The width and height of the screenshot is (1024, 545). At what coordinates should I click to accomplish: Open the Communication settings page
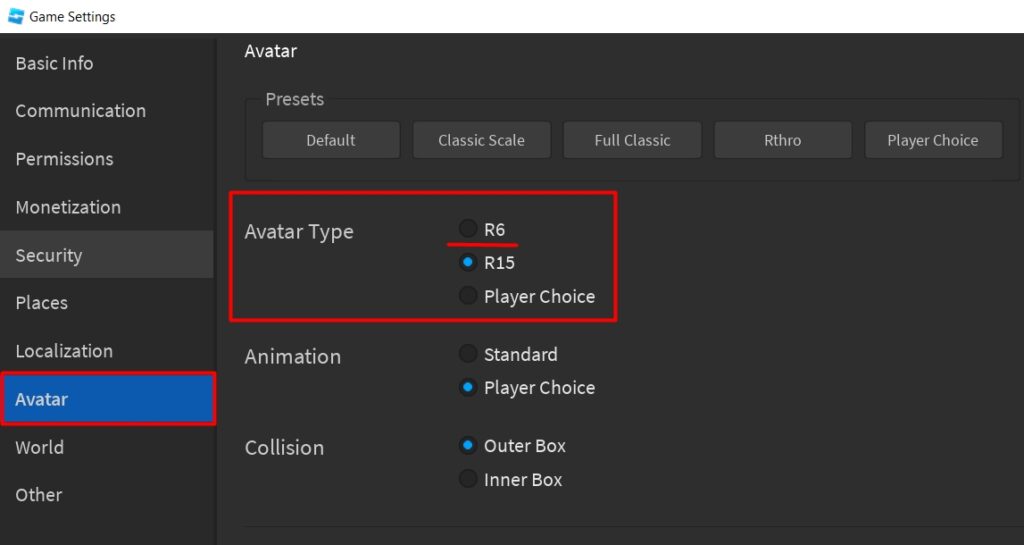pyautogui.click(x=108, y=111)
